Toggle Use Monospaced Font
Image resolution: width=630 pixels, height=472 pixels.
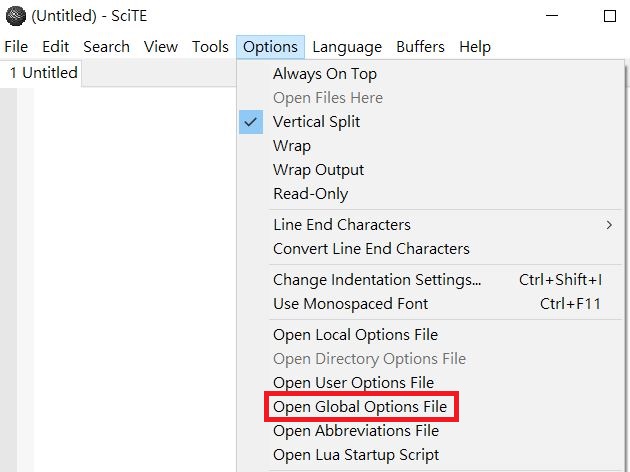click(x=431, y=304)
